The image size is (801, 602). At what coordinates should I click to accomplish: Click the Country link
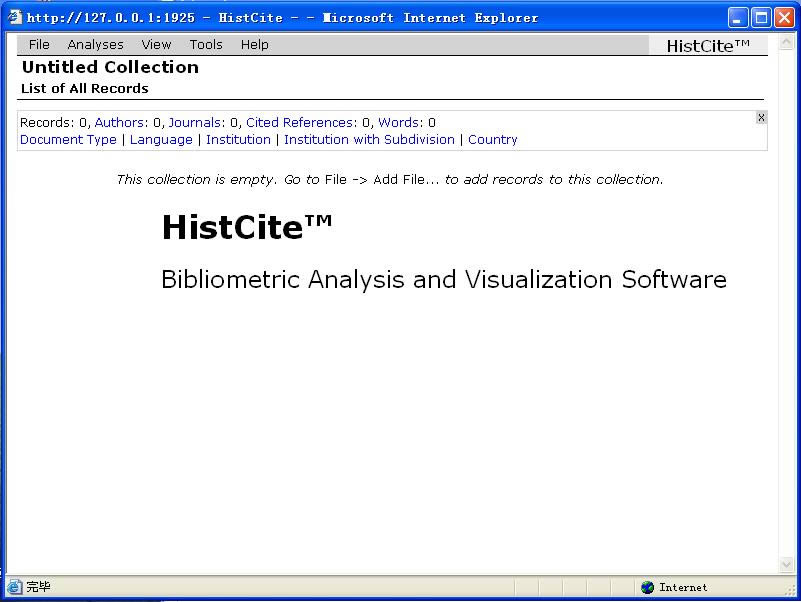[493, 140]
